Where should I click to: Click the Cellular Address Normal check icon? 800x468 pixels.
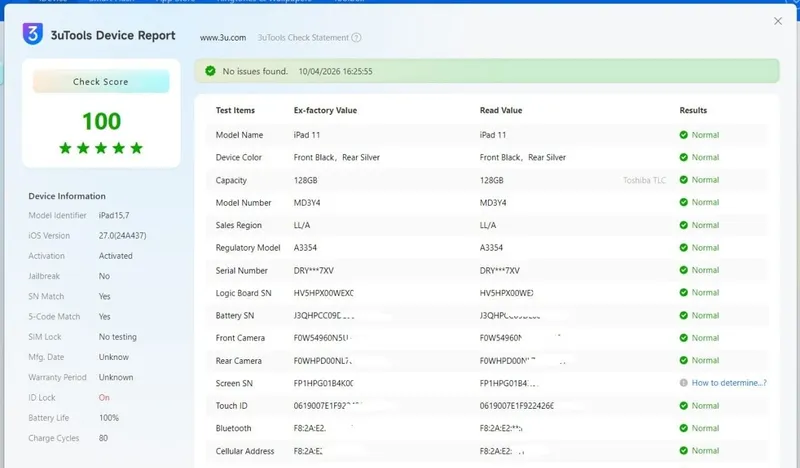pyautogui.click(x=684, y=451)
